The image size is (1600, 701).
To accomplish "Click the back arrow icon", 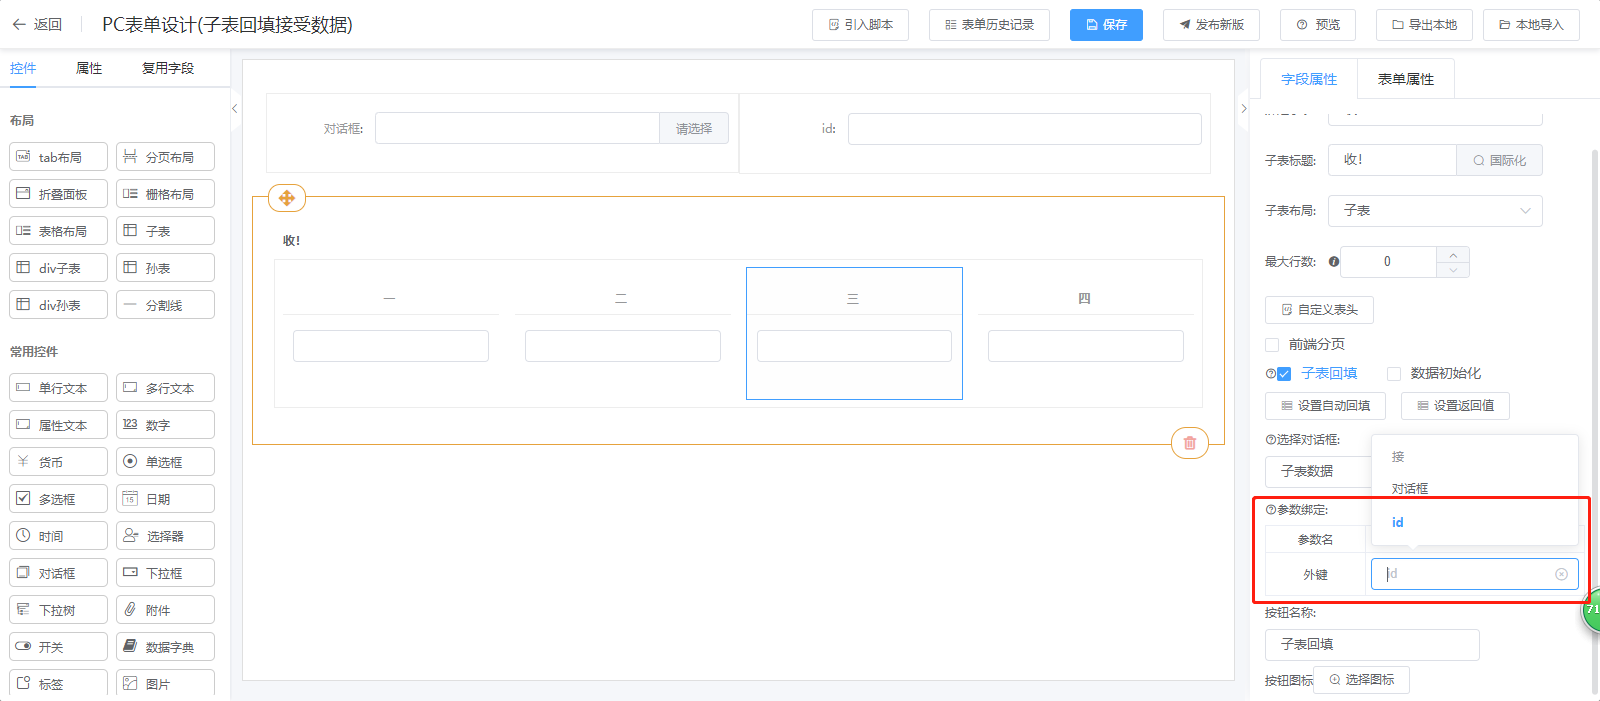I will (19, 25).
